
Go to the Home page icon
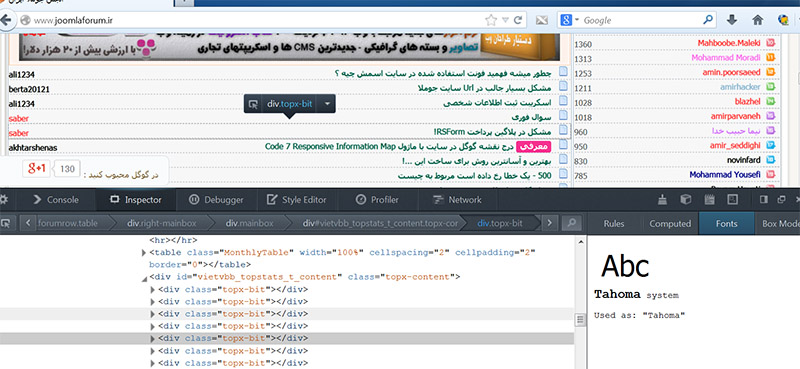(758, 20)
